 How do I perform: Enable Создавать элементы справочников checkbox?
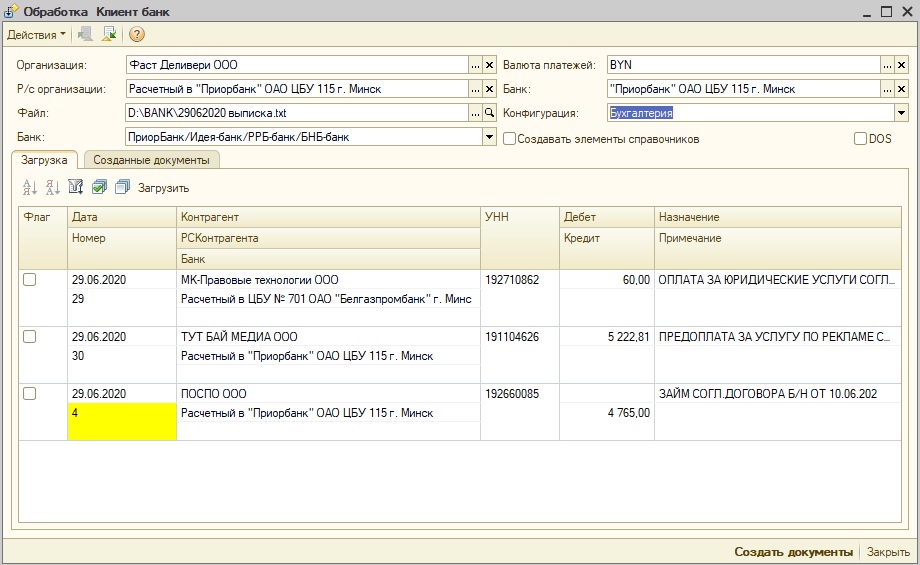coord(509,139)
